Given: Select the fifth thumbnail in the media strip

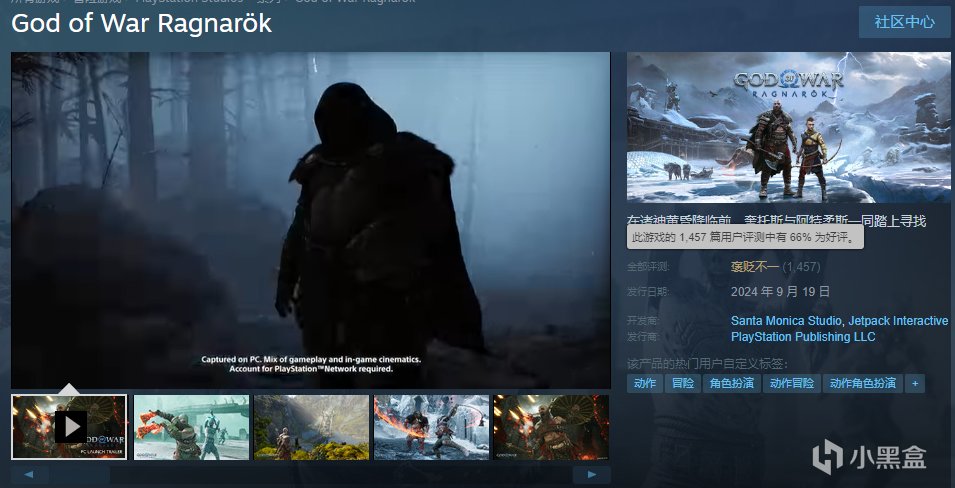Looking at the screenshot, I should pyautogui.click(x=551, y=427).
